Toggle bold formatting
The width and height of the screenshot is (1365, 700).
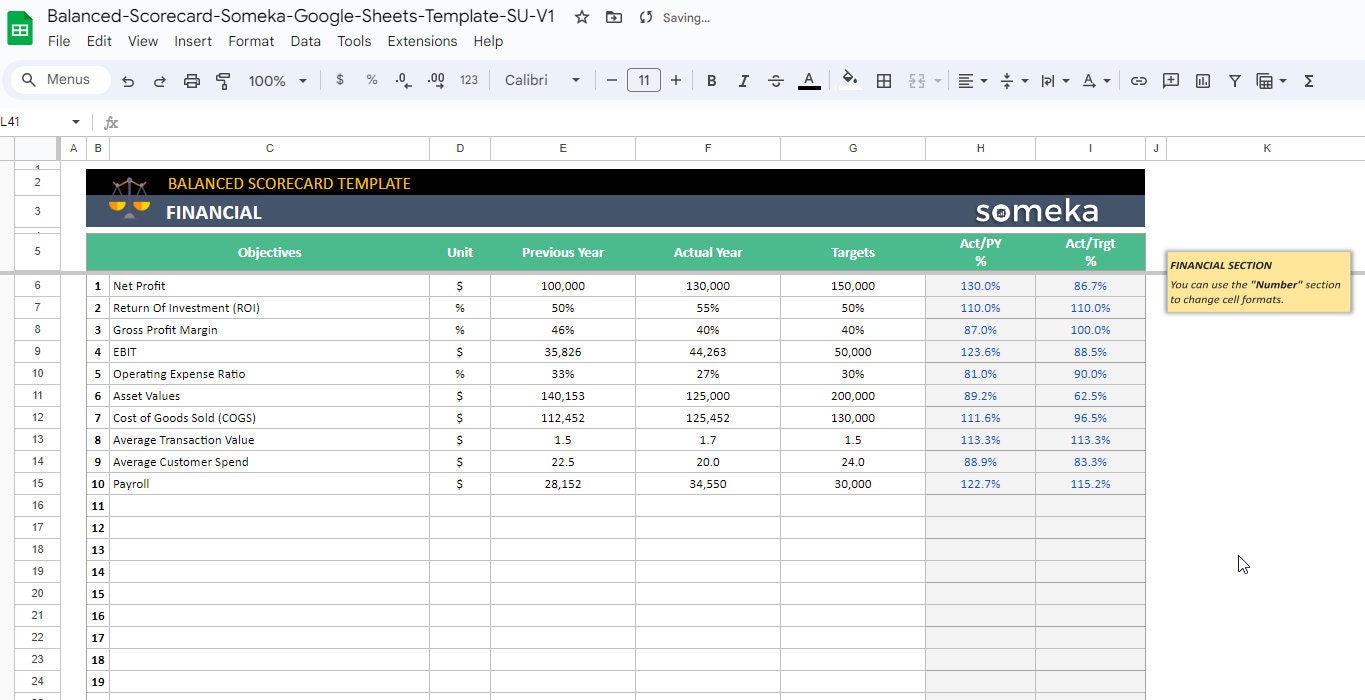point(711,80)
